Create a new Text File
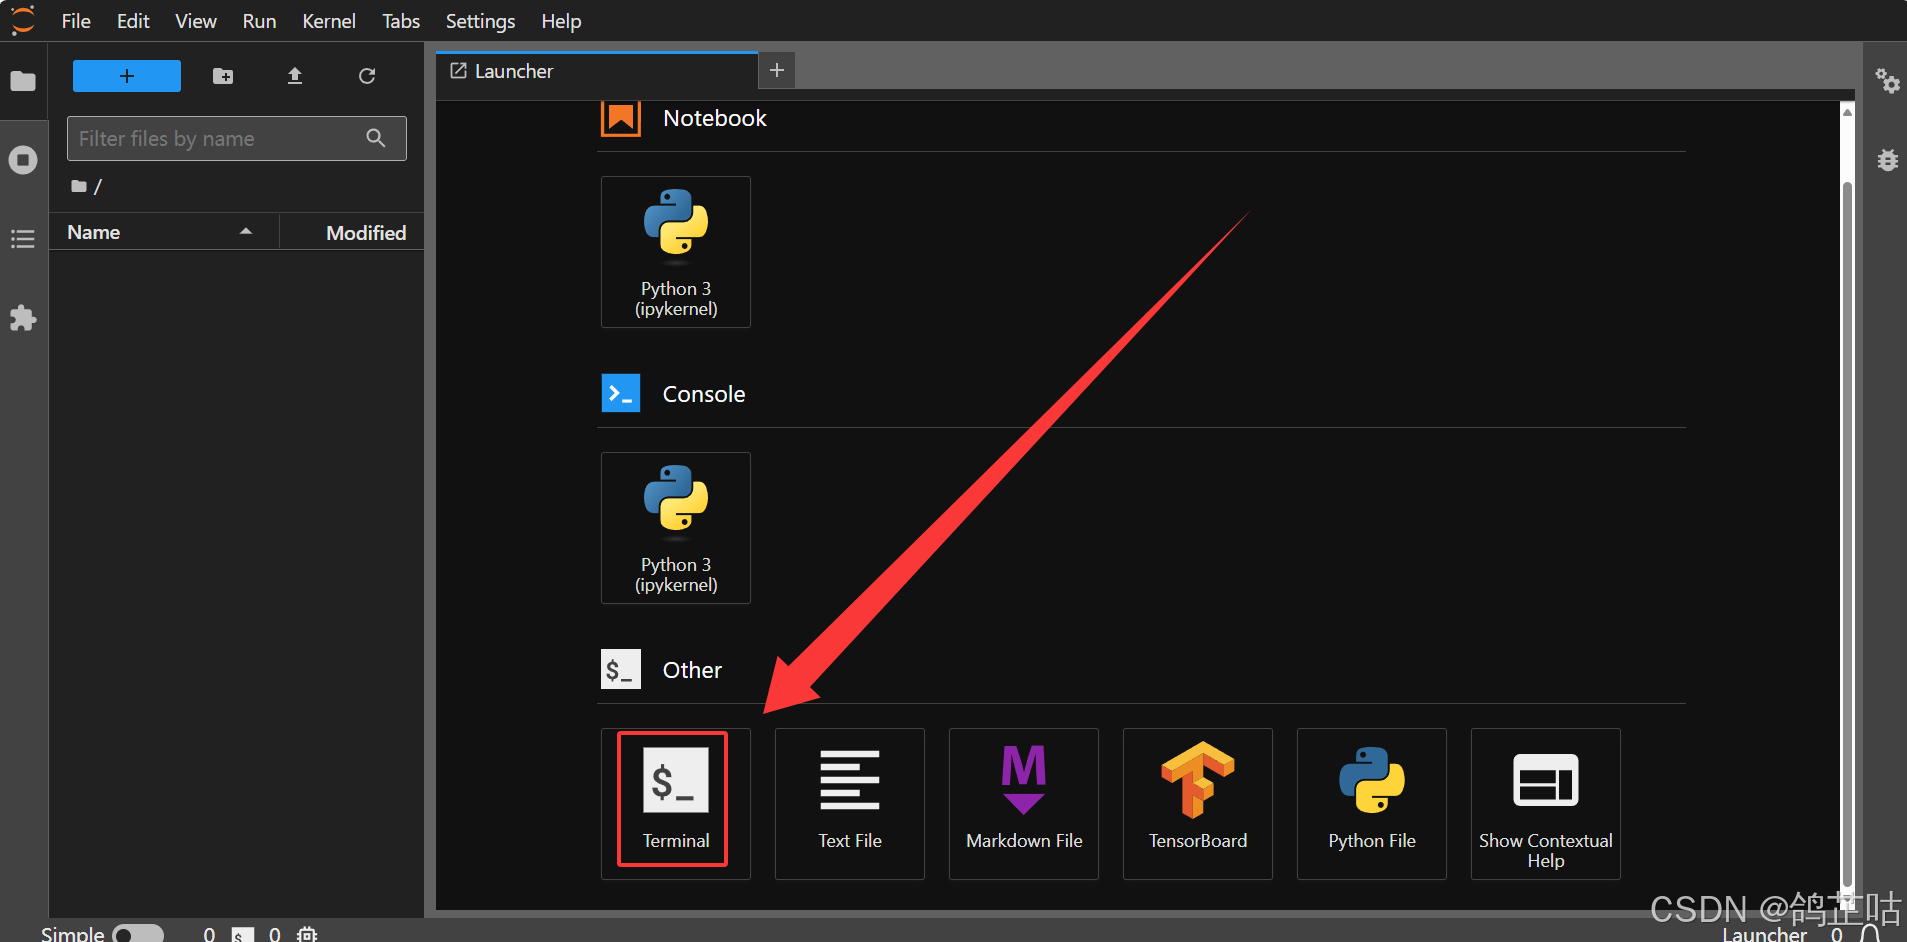Image resolution: width=1907 pixels, height=942 pixels. point(849,802)
